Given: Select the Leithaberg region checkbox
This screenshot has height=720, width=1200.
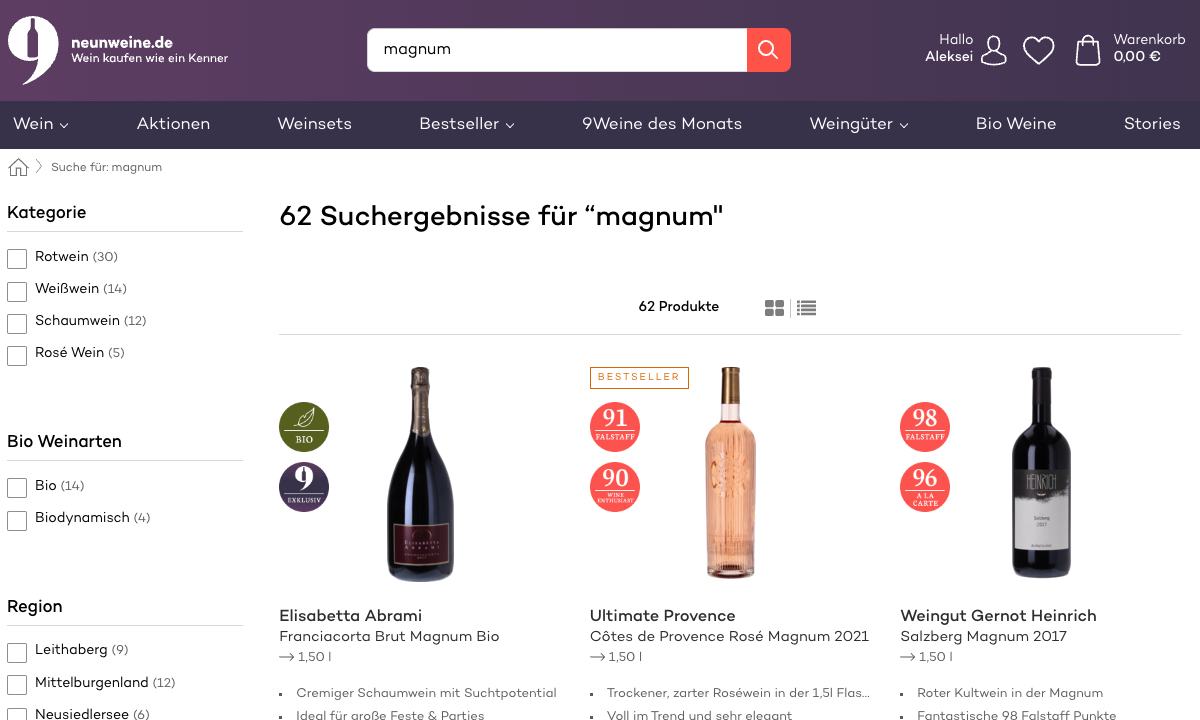Looking at the screenshot, I should coord(17,652).
